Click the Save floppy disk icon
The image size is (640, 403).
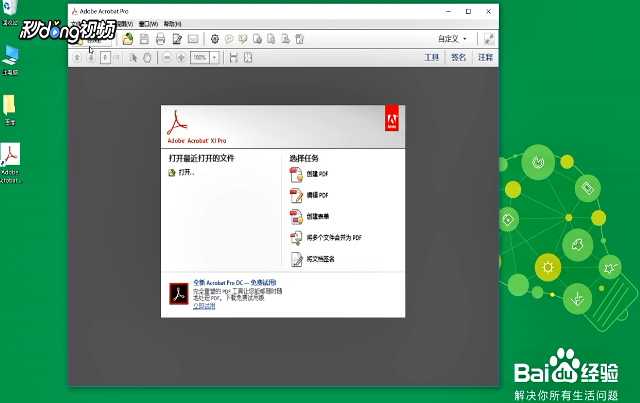coord(144,39)
